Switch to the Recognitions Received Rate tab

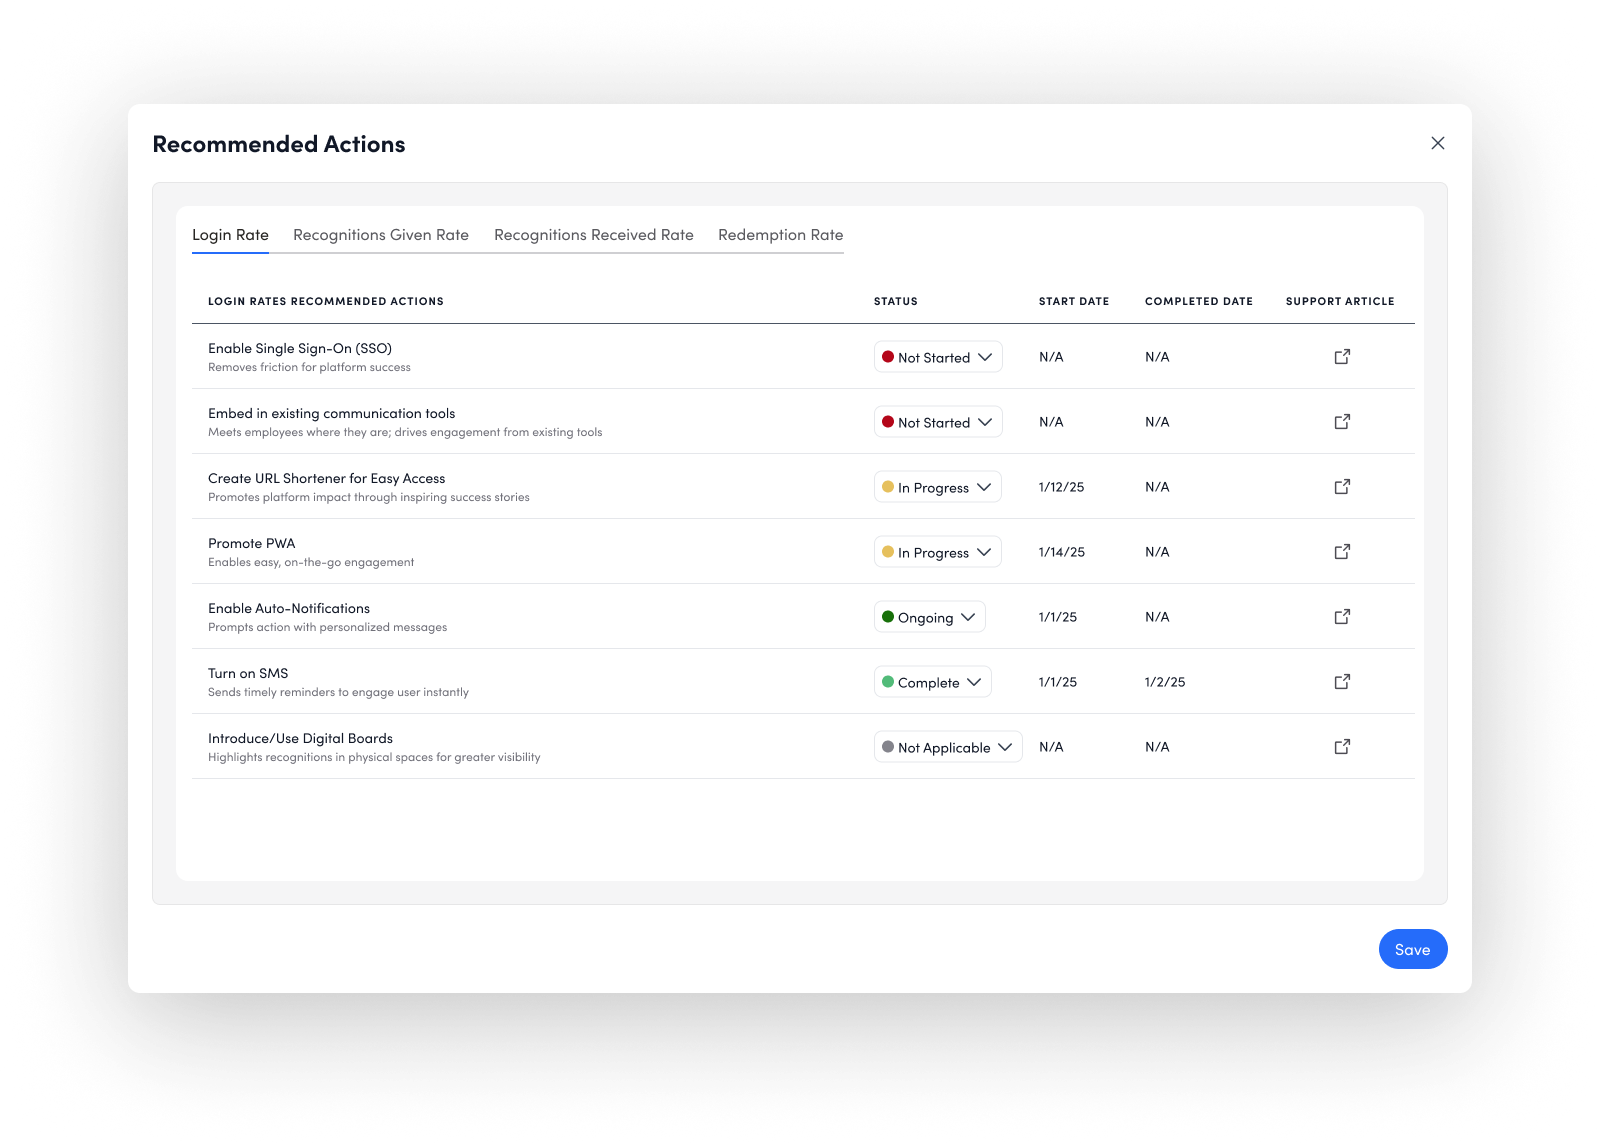pyautogui.click(x=593, y=235)
